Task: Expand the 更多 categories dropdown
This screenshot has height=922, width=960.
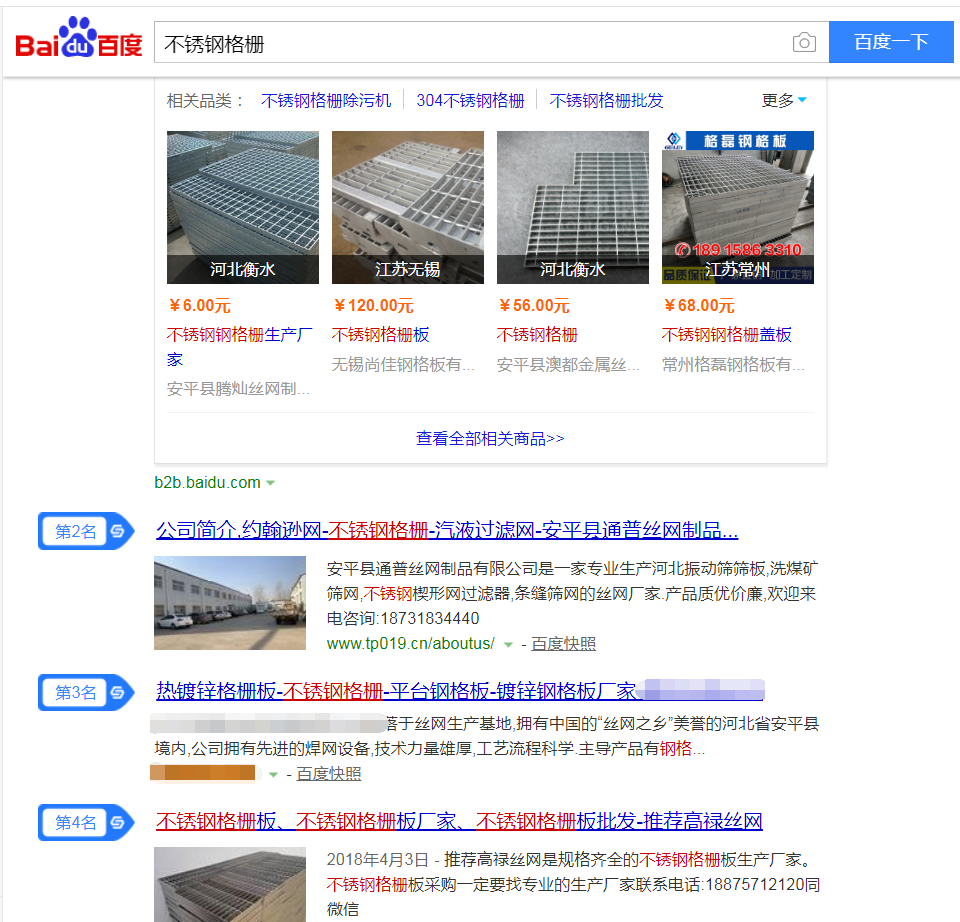Action: coord(784,100)
